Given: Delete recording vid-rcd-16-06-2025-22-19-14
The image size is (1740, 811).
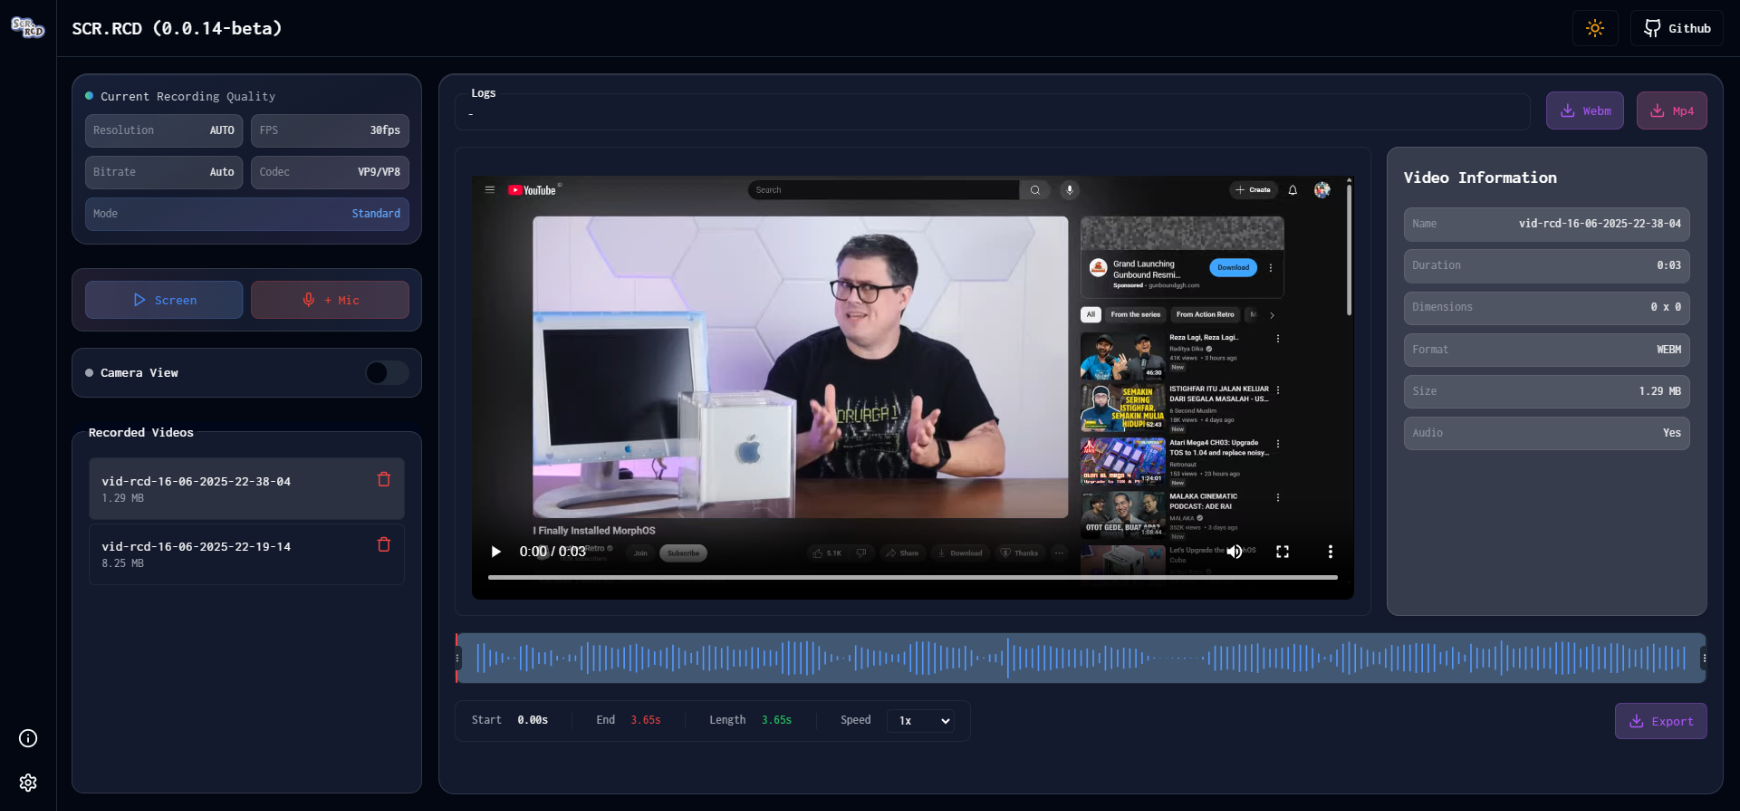Looking at the screenshot, I should coord(384,545).
